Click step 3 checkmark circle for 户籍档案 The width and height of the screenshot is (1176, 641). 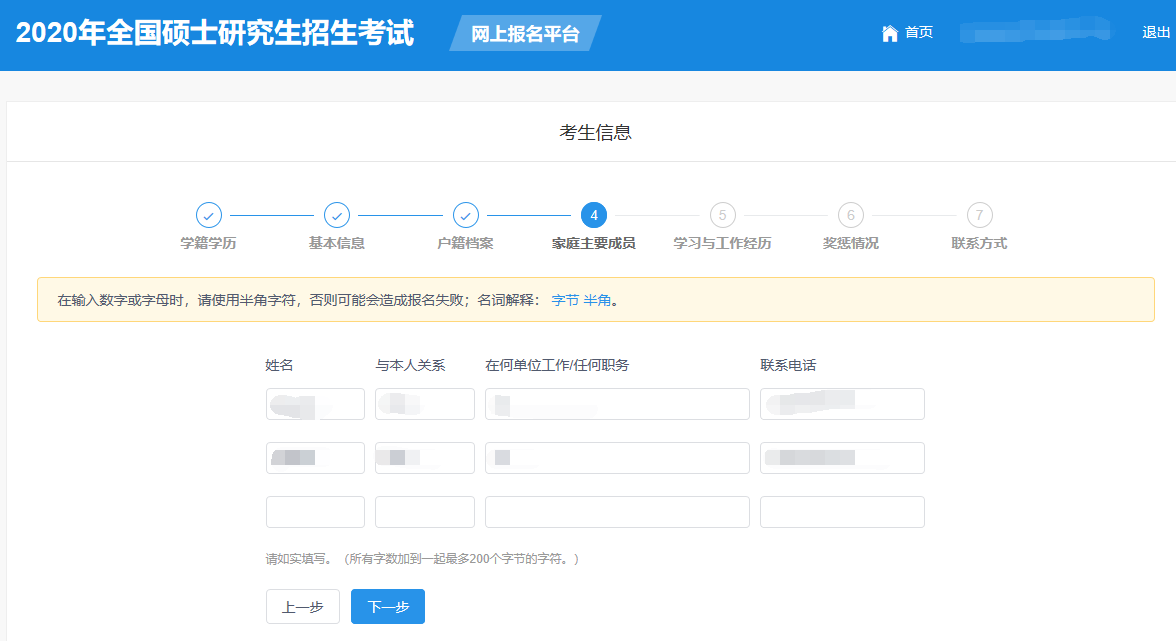point(466,215)
